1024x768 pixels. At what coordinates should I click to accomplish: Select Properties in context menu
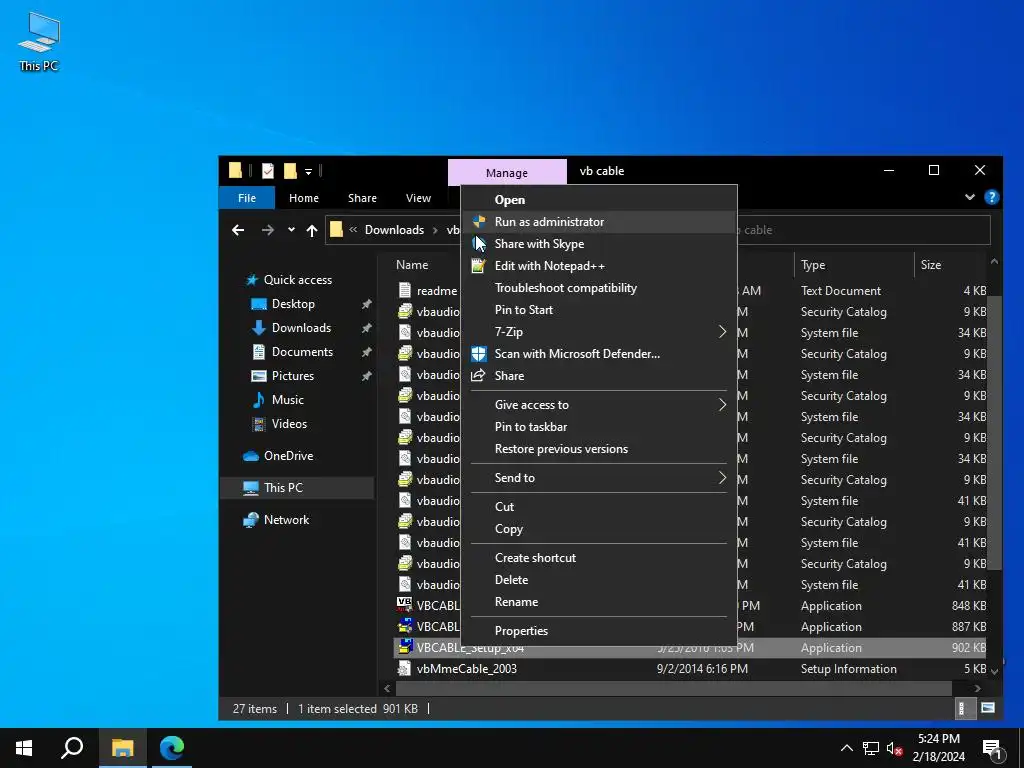click(599, 631)
